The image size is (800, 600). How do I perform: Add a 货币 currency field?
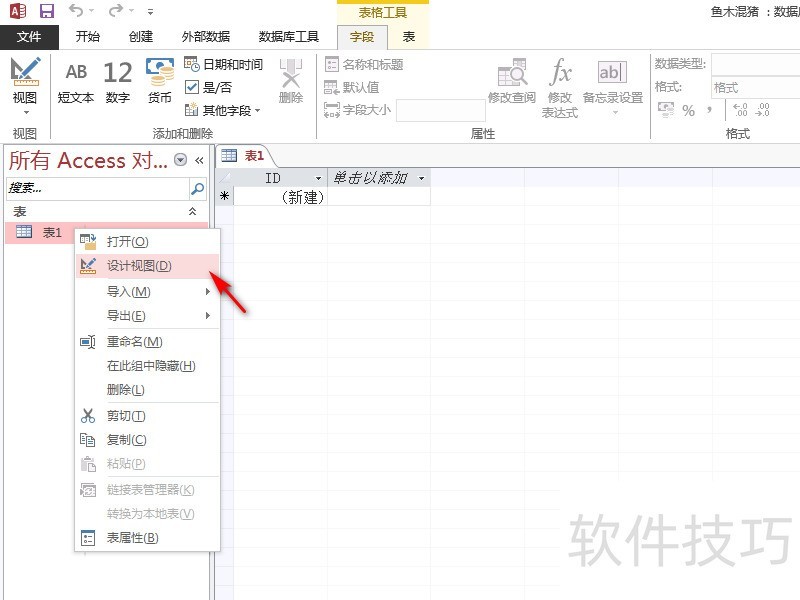coord(160,82)
